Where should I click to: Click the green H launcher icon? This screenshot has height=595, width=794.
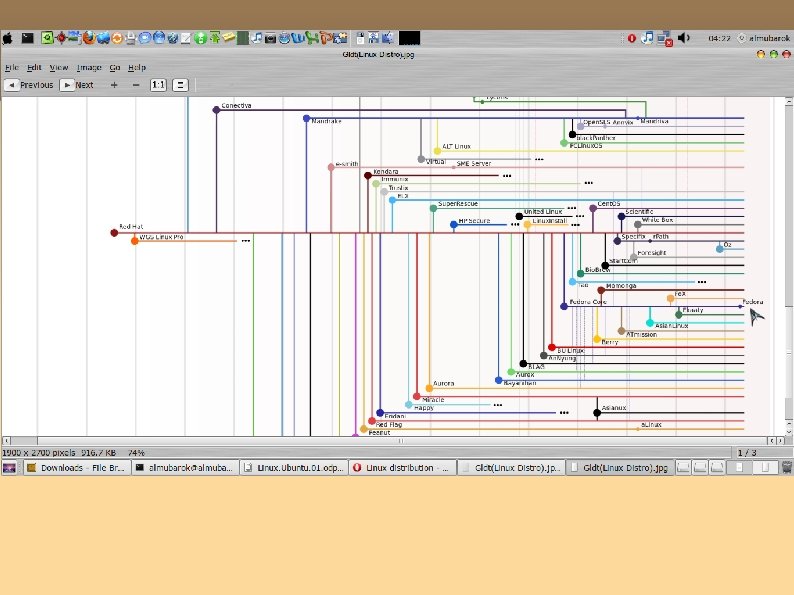[x=312, y=38]
